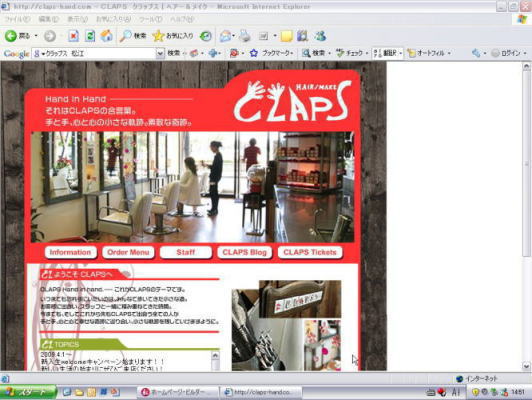Open the Help menu

point(182,19)
